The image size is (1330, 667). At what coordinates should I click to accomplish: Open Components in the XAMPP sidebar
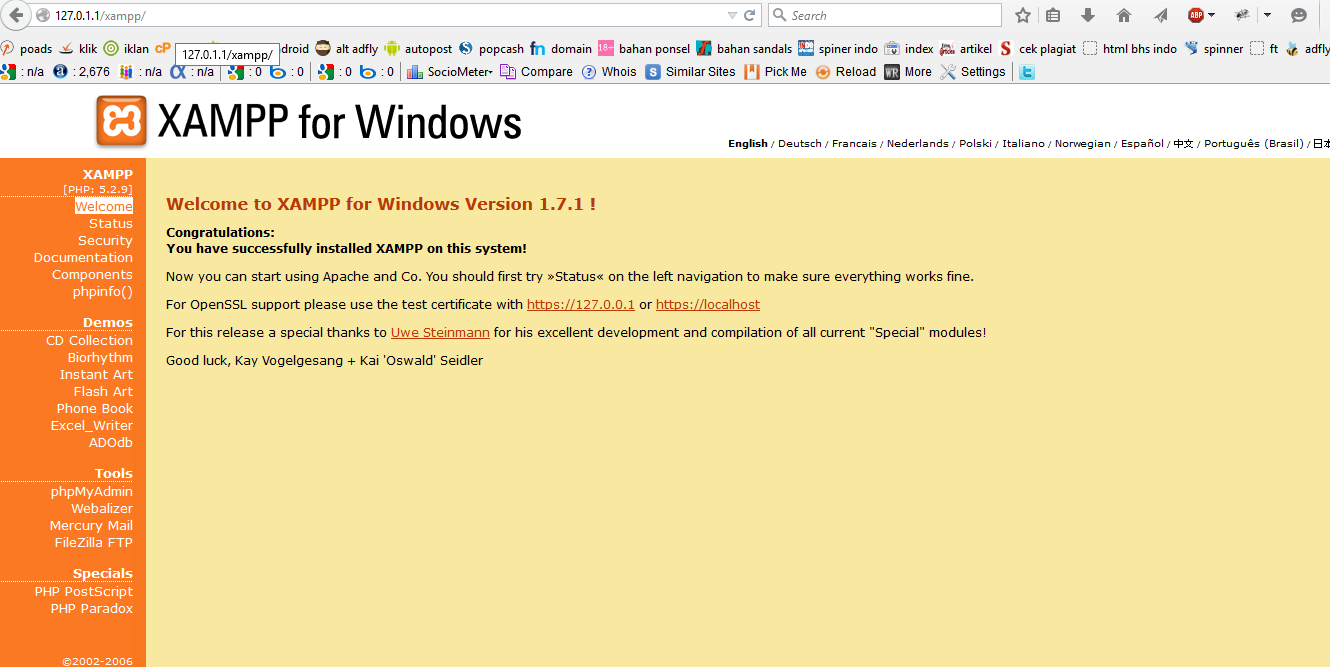tap(92, 275)
